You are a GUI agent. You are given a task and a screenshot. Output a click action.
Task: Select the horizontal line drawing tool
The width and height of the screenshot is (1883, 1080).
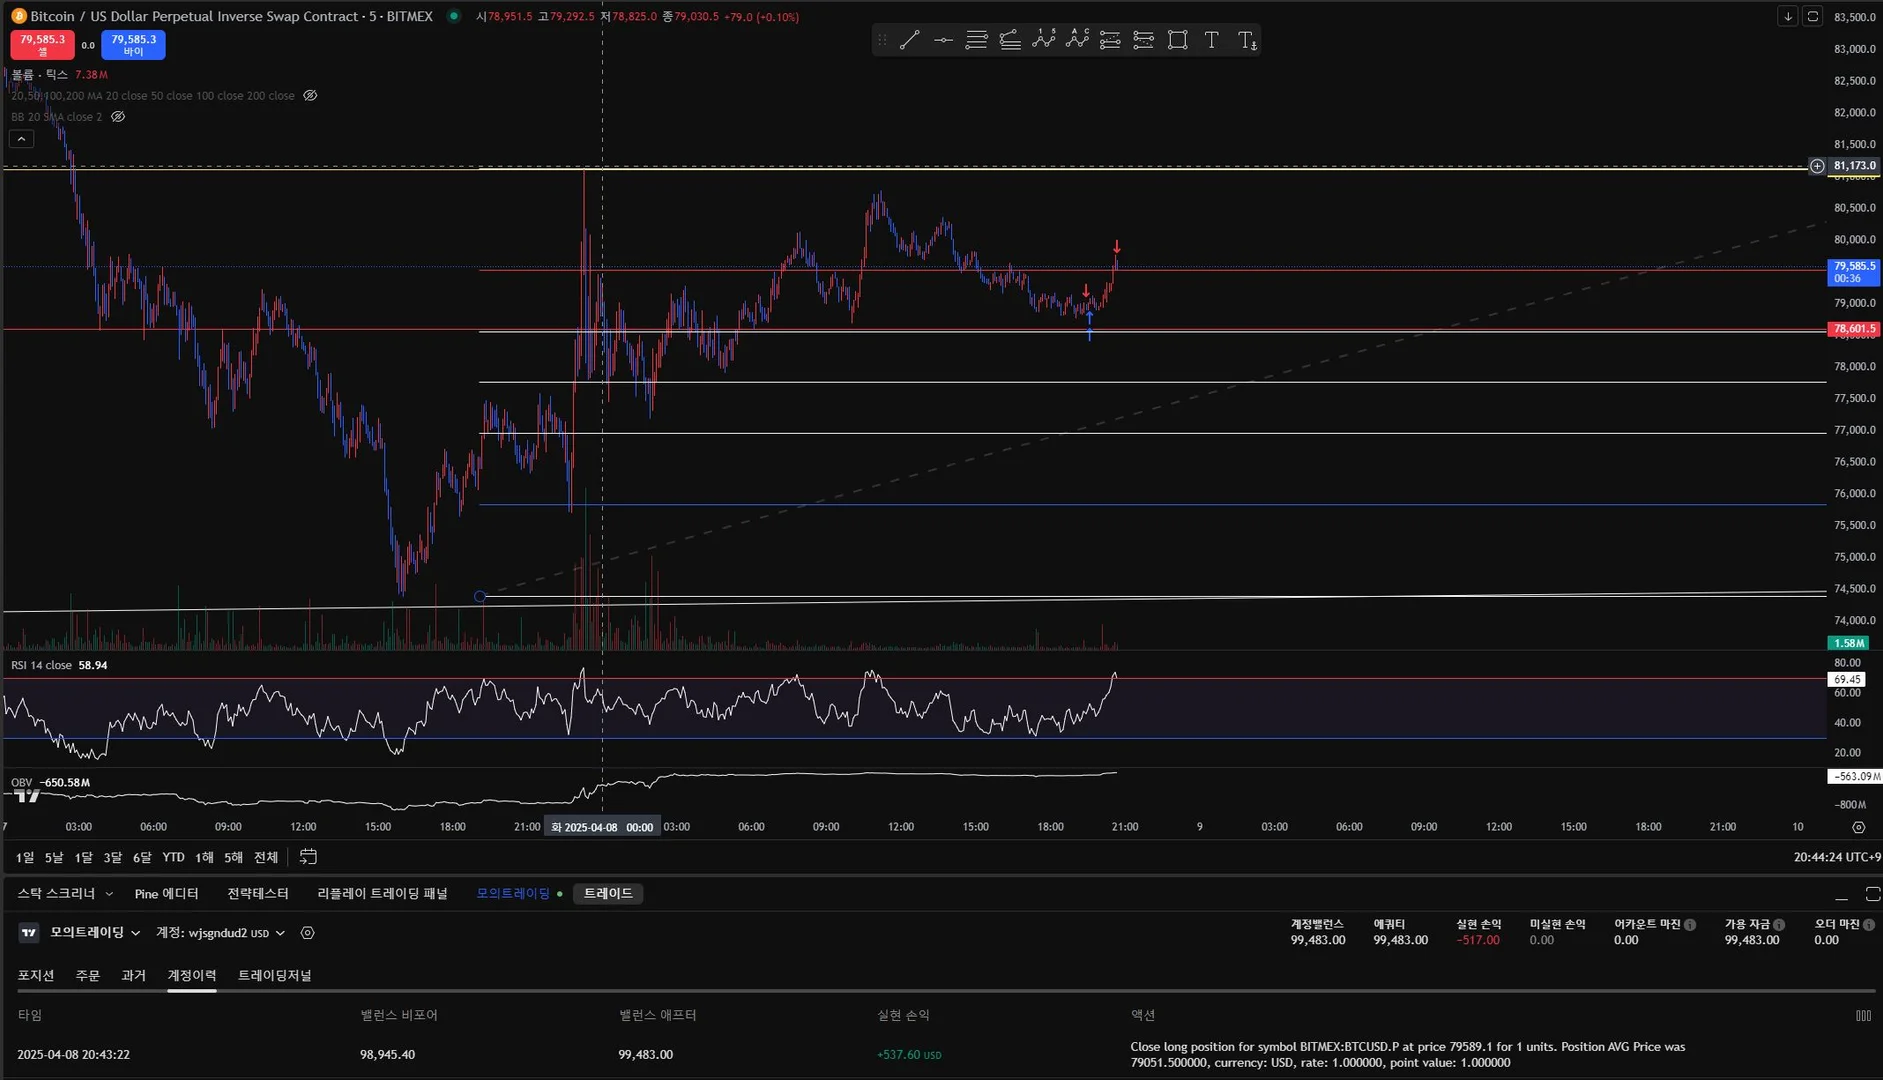coord(943,40)
